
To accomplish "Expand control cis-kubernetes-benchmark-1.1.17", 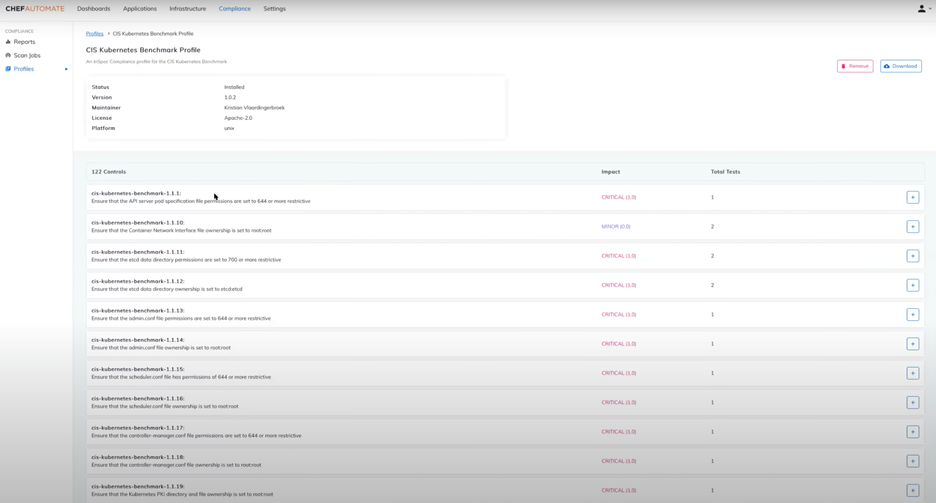I will point(913,431).
